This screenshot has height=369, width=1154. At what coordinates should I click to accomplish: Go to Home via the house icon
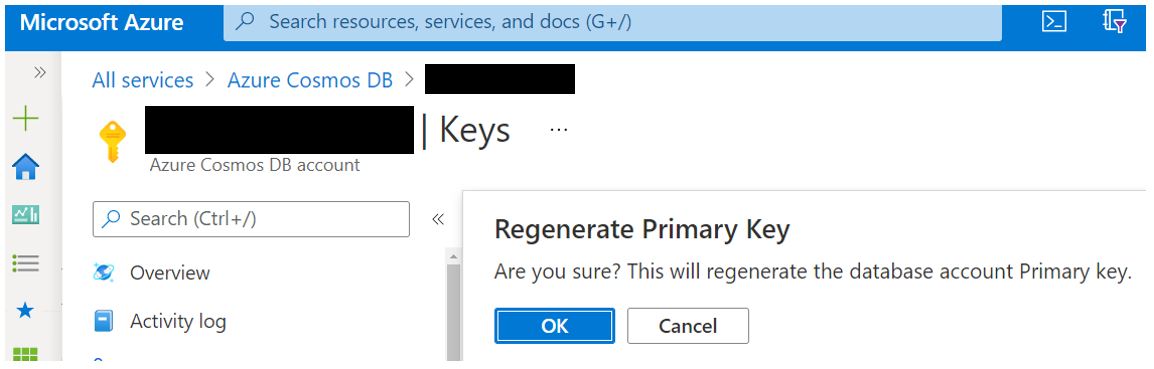pyautogui.click(x=26, y=167)
